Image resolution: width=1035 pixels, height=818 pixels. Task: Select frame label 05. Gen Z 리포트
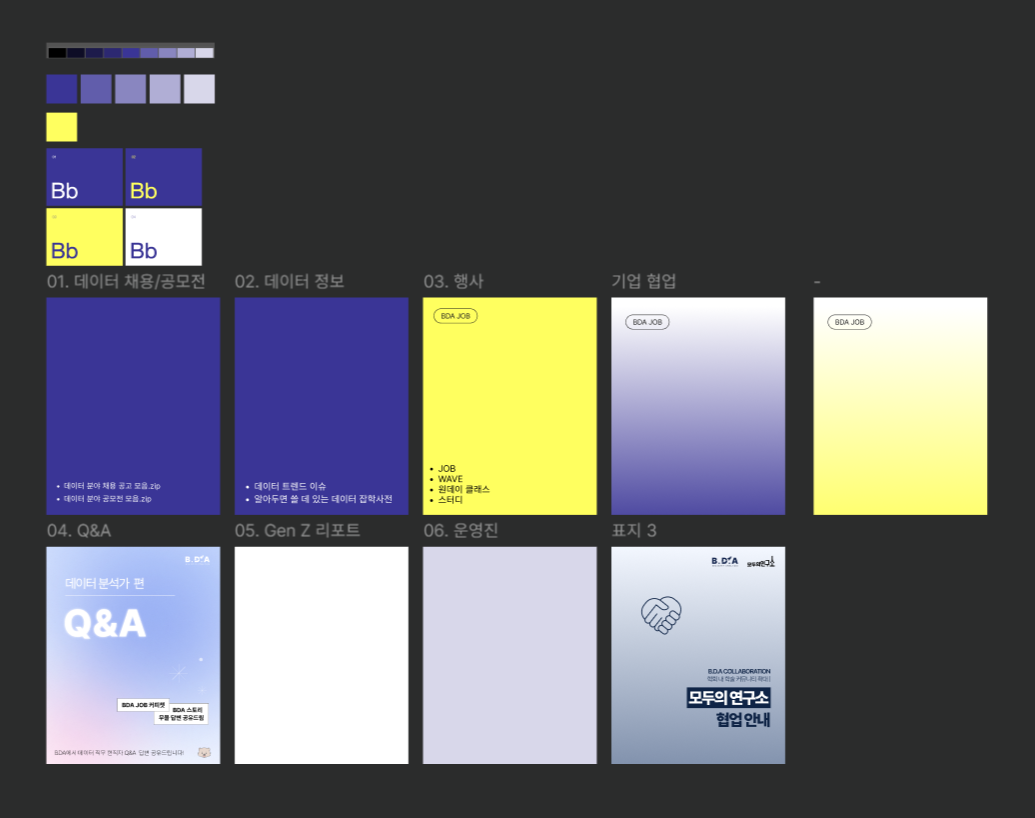298,531
